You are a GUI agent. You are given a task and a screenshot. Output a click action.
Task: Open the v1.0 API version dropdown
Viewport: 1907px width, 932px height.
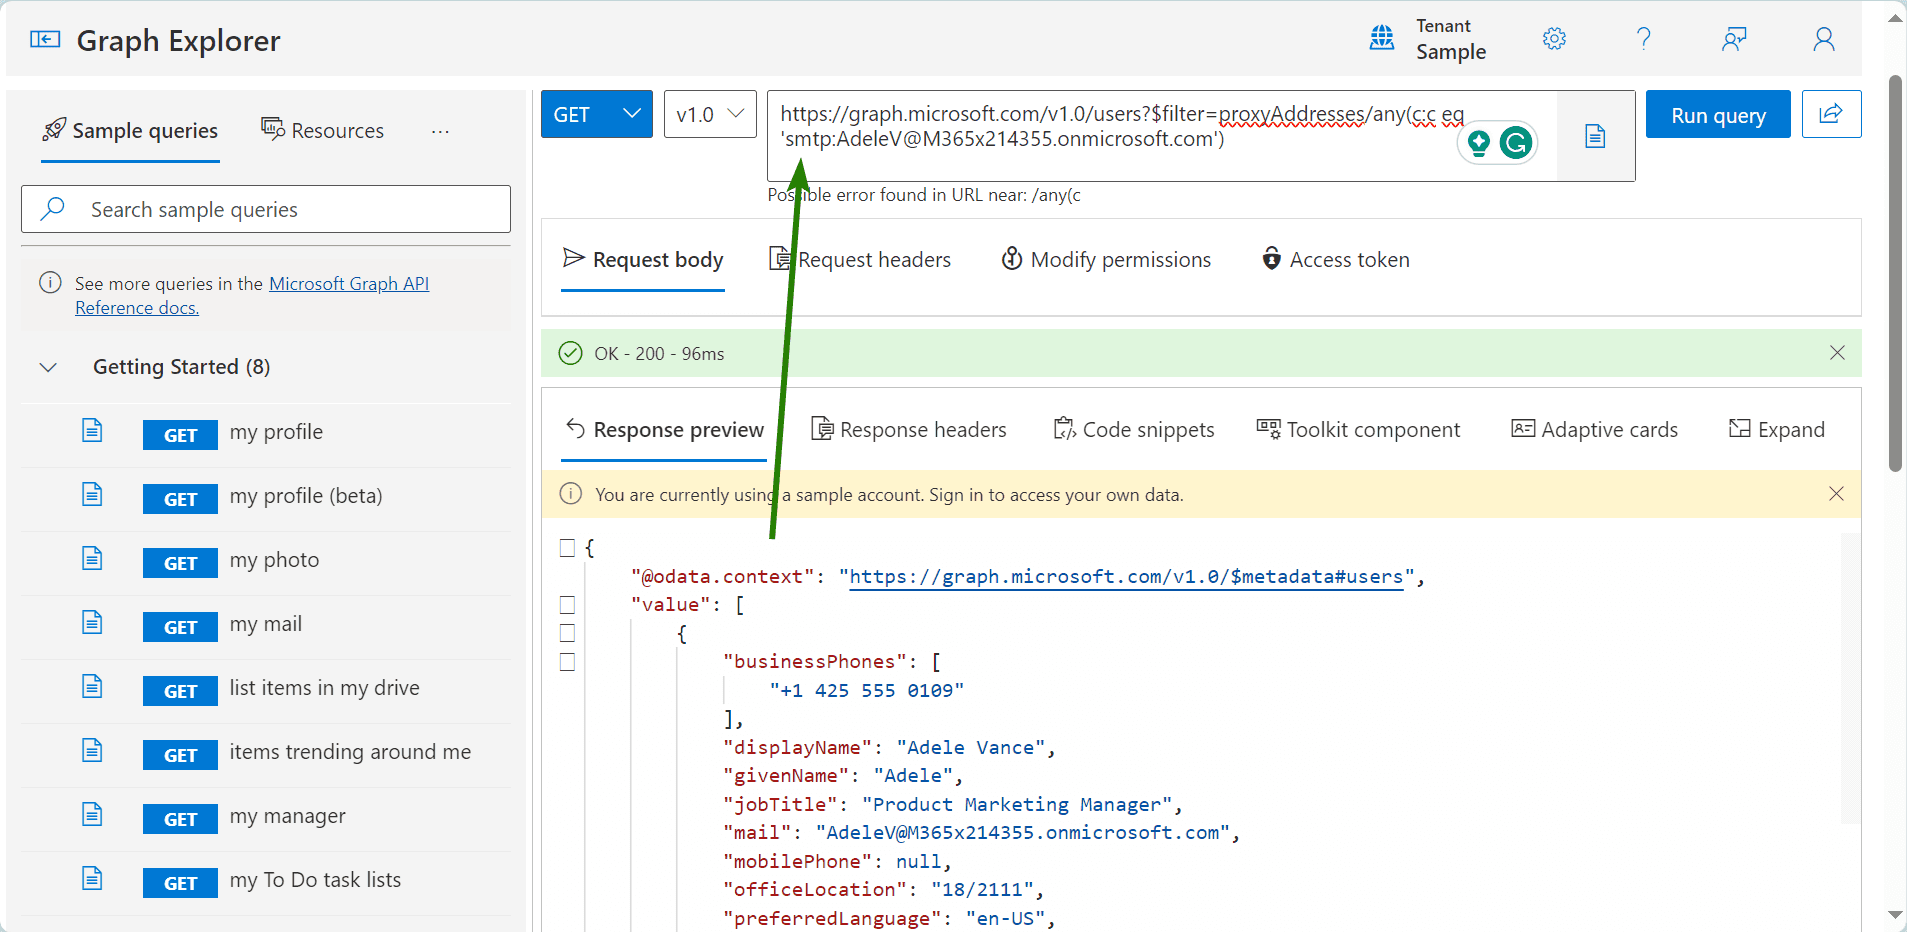[x=710, y=114]
